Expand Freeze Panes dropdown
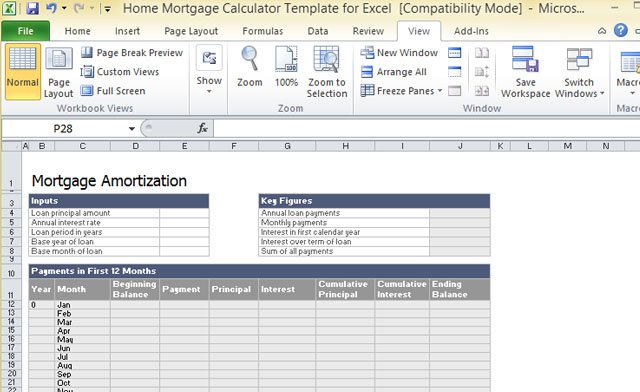 coord(402,91)
